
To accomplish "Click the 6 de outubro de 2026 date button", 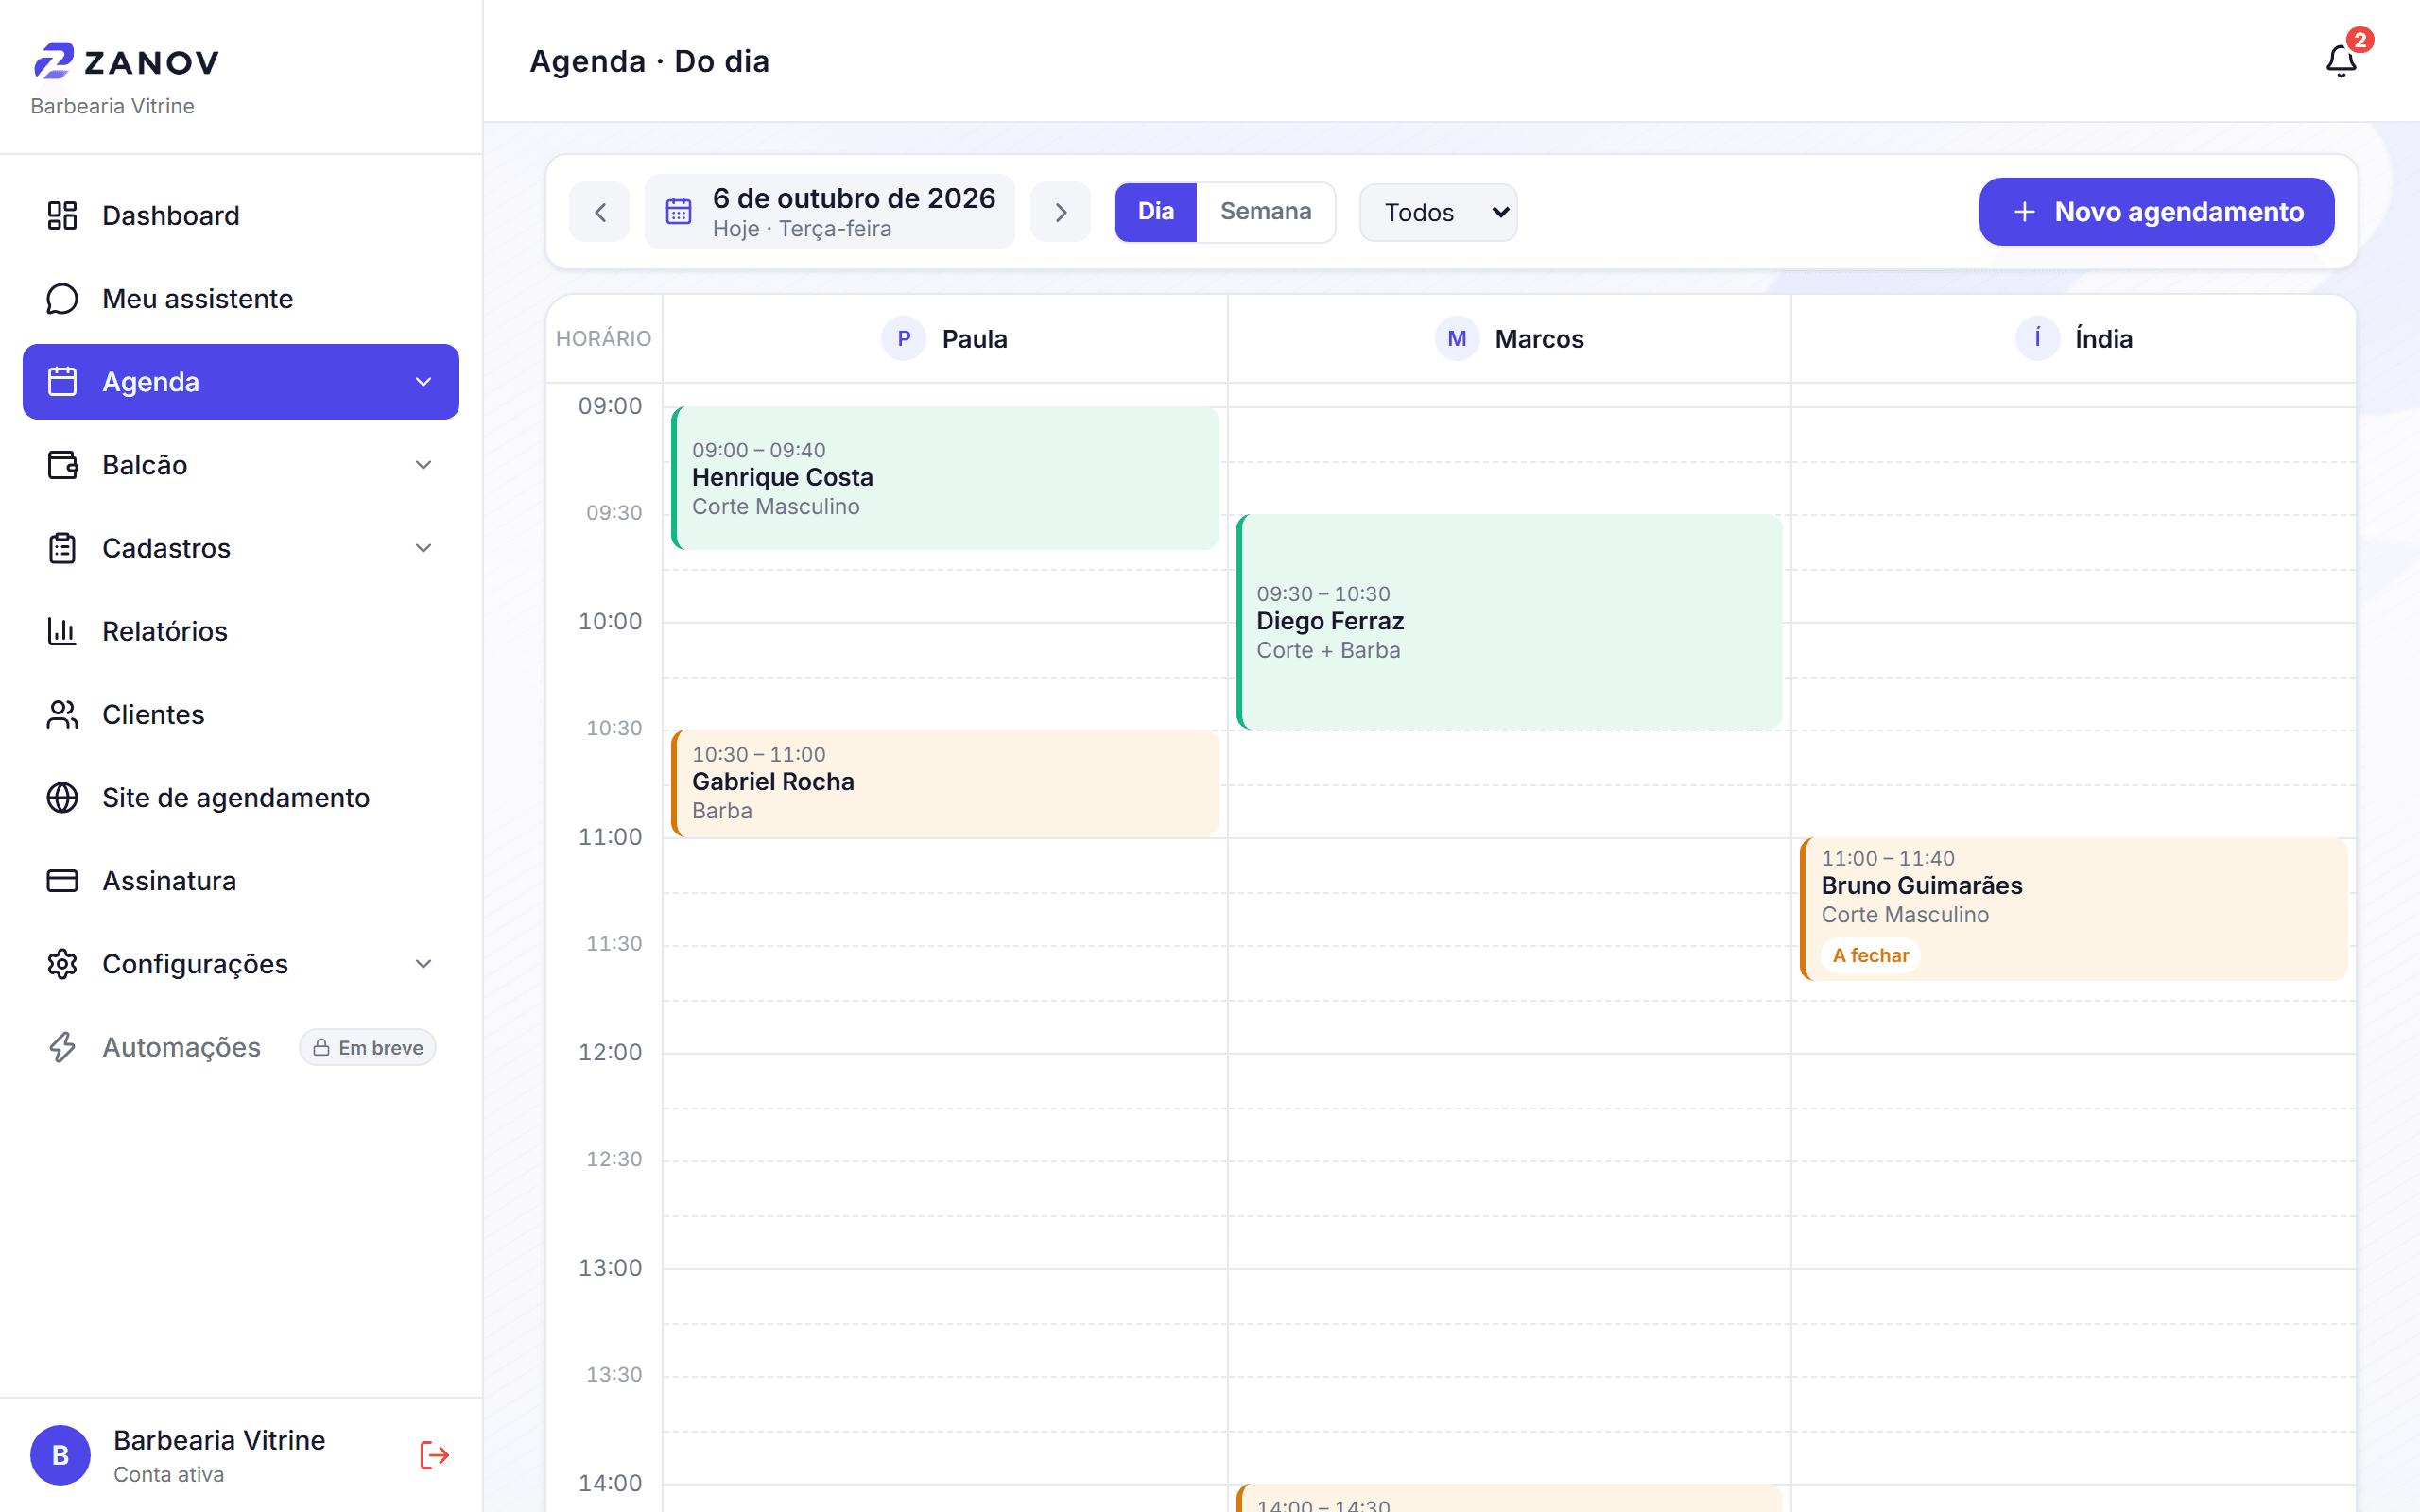I will 829,212.
